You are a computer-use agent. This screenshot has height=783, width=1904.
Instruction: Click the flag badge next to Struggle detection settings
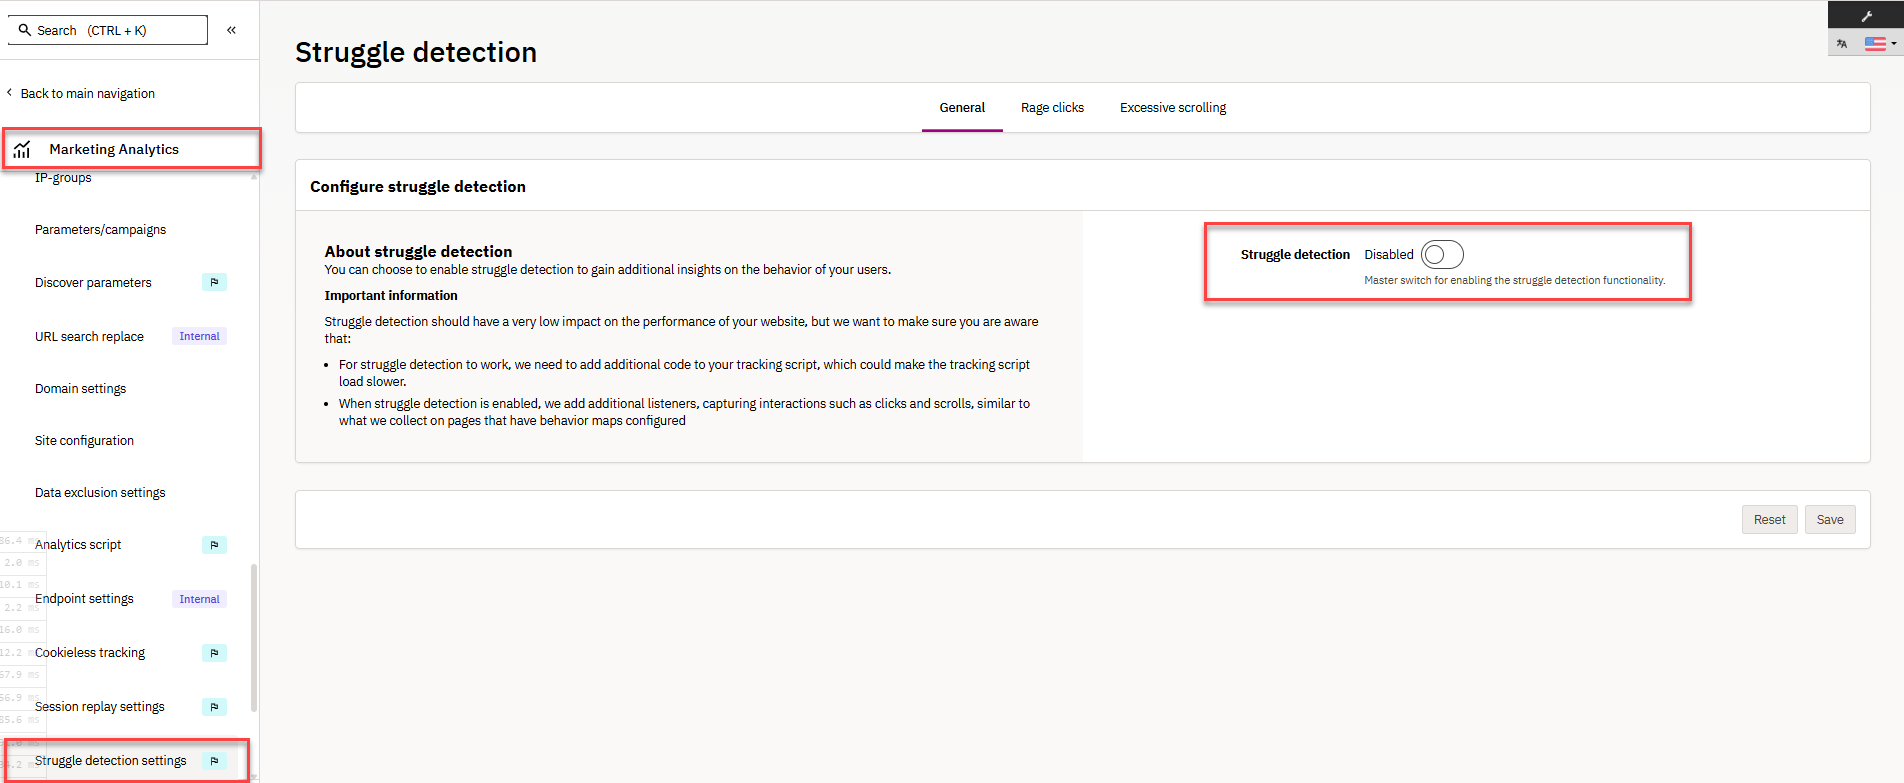tap(214, 761)
